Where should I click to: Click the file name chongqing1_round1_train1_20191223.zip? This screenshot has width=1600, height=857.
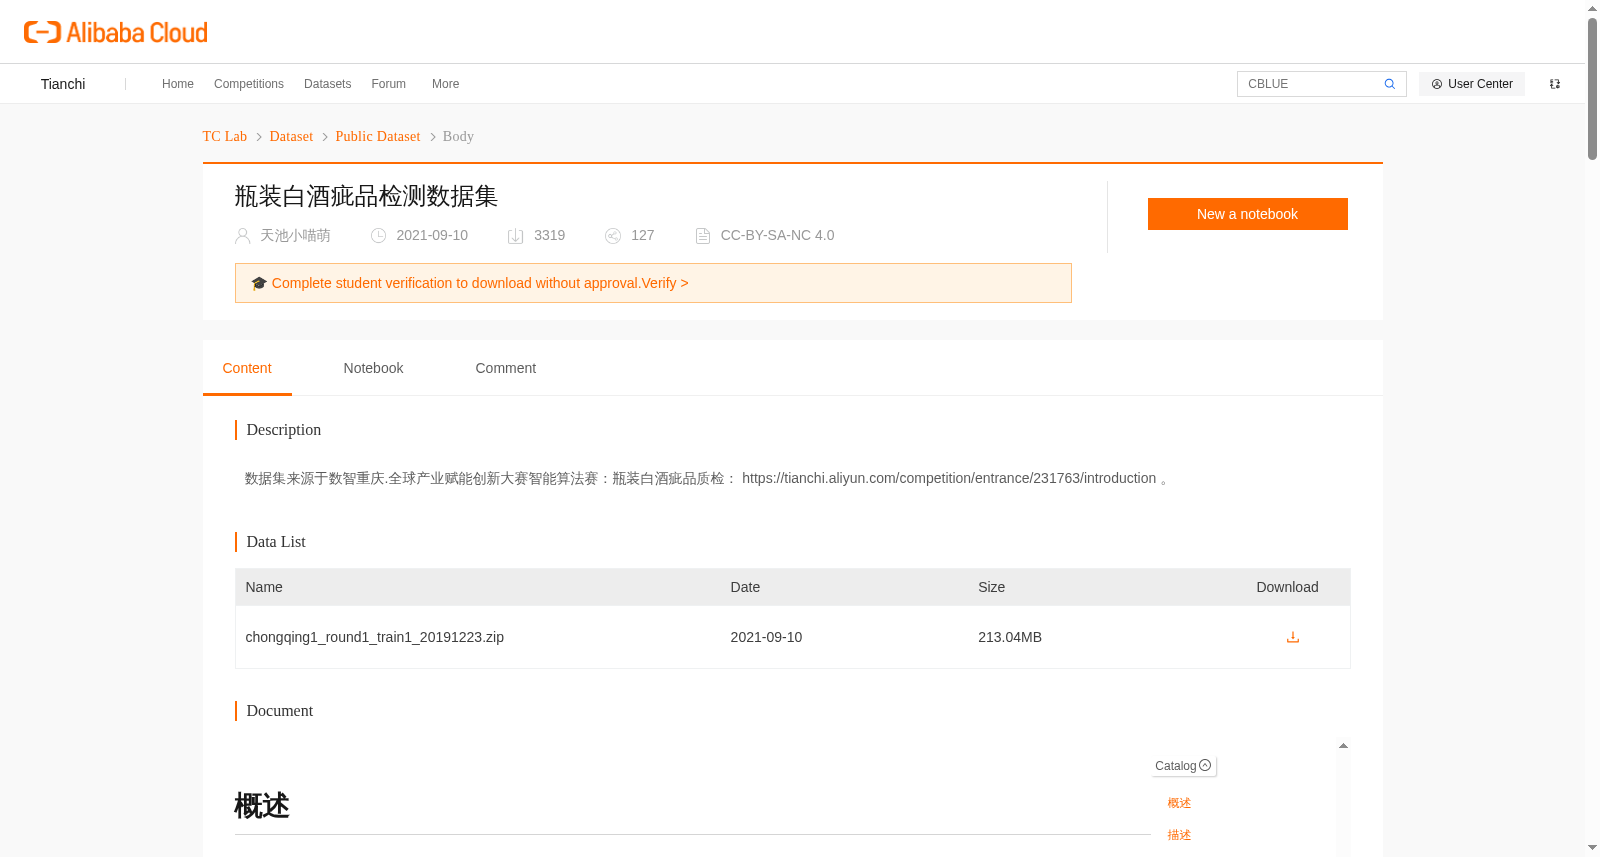(375, 637)
